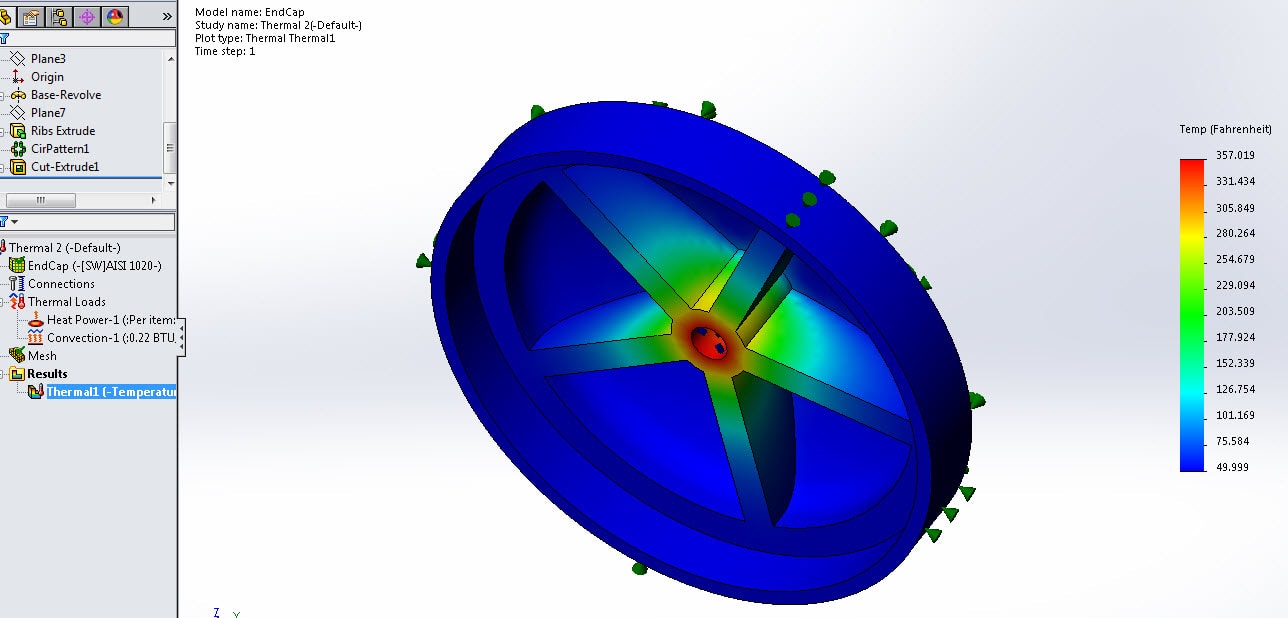Select the EndCap AISI 1020 label
The width and height of the screenshot is (1288, 618).
click(x=95, y=266)
